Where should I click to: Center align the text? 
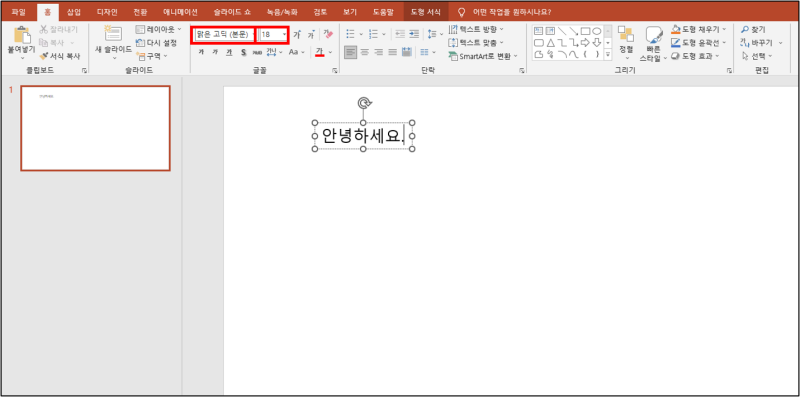click(x=364, y=52)
